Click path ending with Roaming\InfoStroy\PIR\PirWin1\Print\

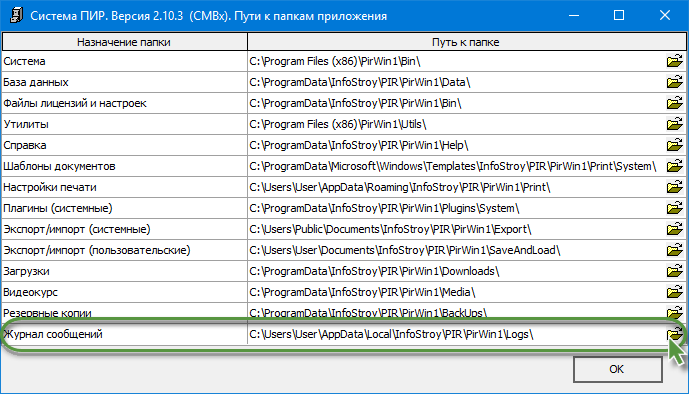(400, 187)
